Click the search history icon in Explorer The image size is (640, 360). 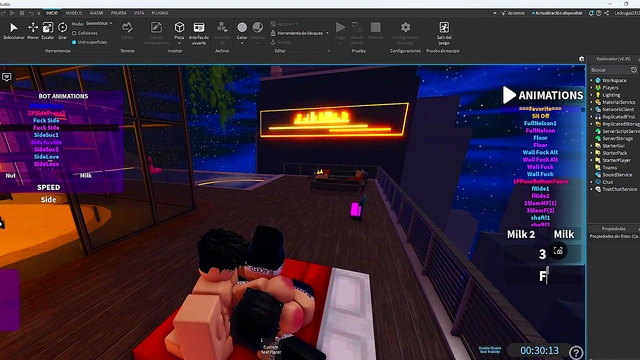point(633,70)
